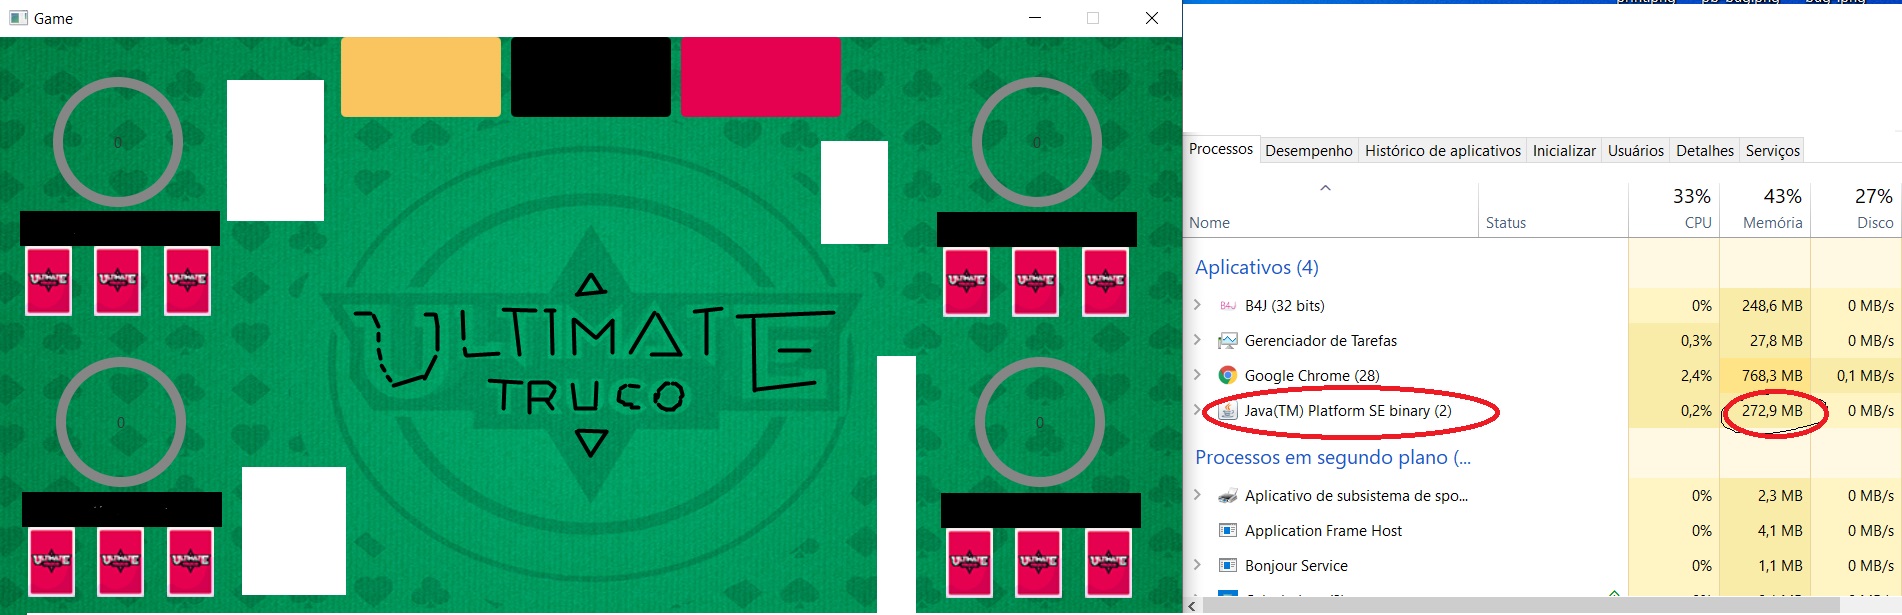Expand the Java(TM) Platform SE binary group

(1197, 410)
